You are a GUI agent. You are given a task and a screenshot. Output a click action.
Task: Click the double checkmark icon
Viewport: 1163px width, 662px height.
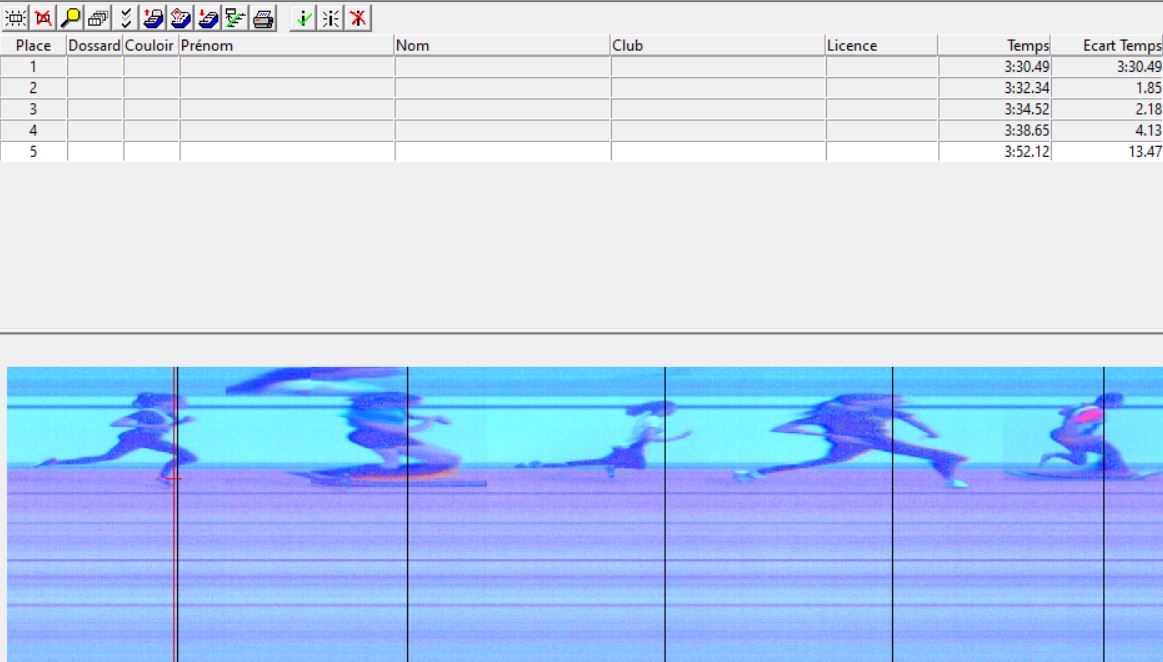point(125,18)
